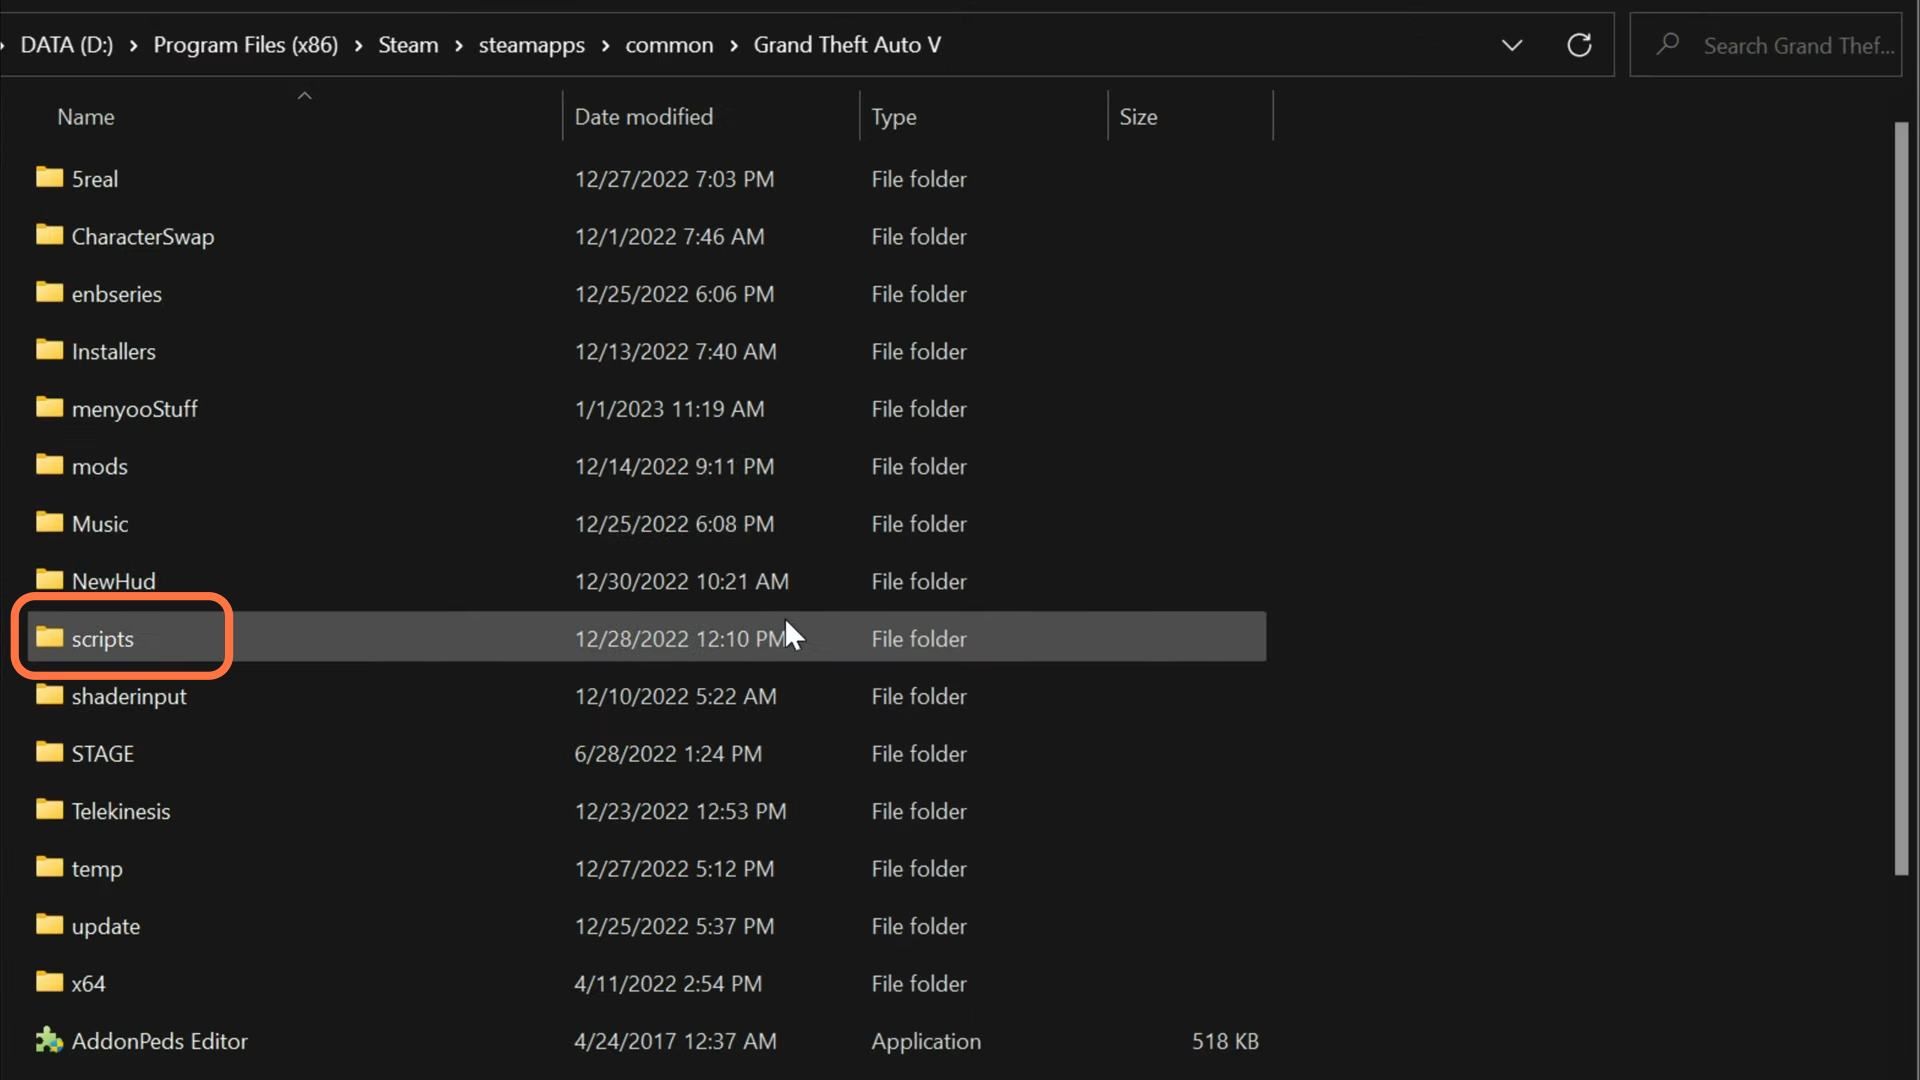1920x1080 pixels.
Task: Select the CharacterSwap folder name
Action: [x=143, y=236]
